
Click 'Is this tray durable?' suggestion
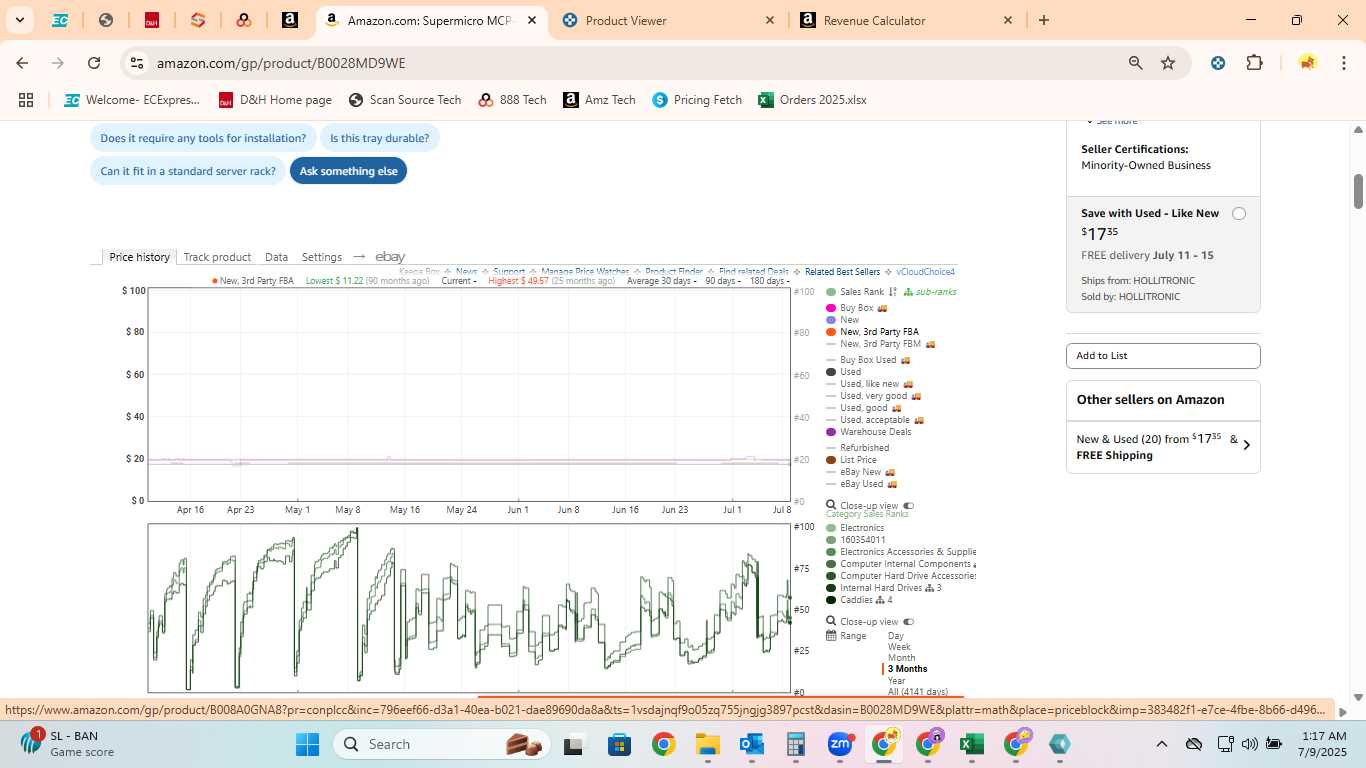click(379, 138)
